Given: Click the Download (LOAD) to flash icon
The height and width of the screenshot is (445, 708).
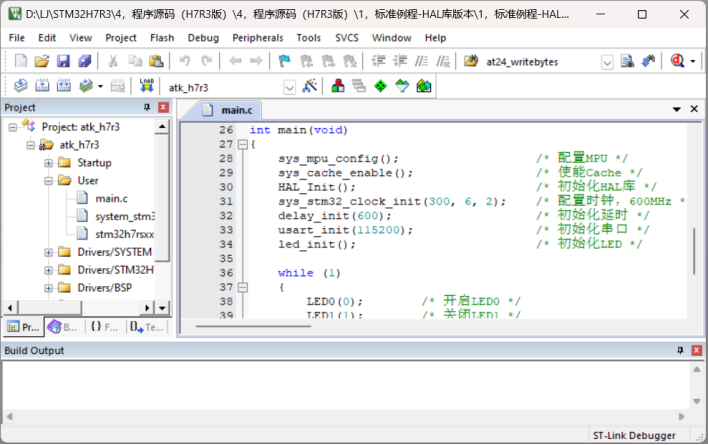Looking at the screenshot, I should [147, 87].
